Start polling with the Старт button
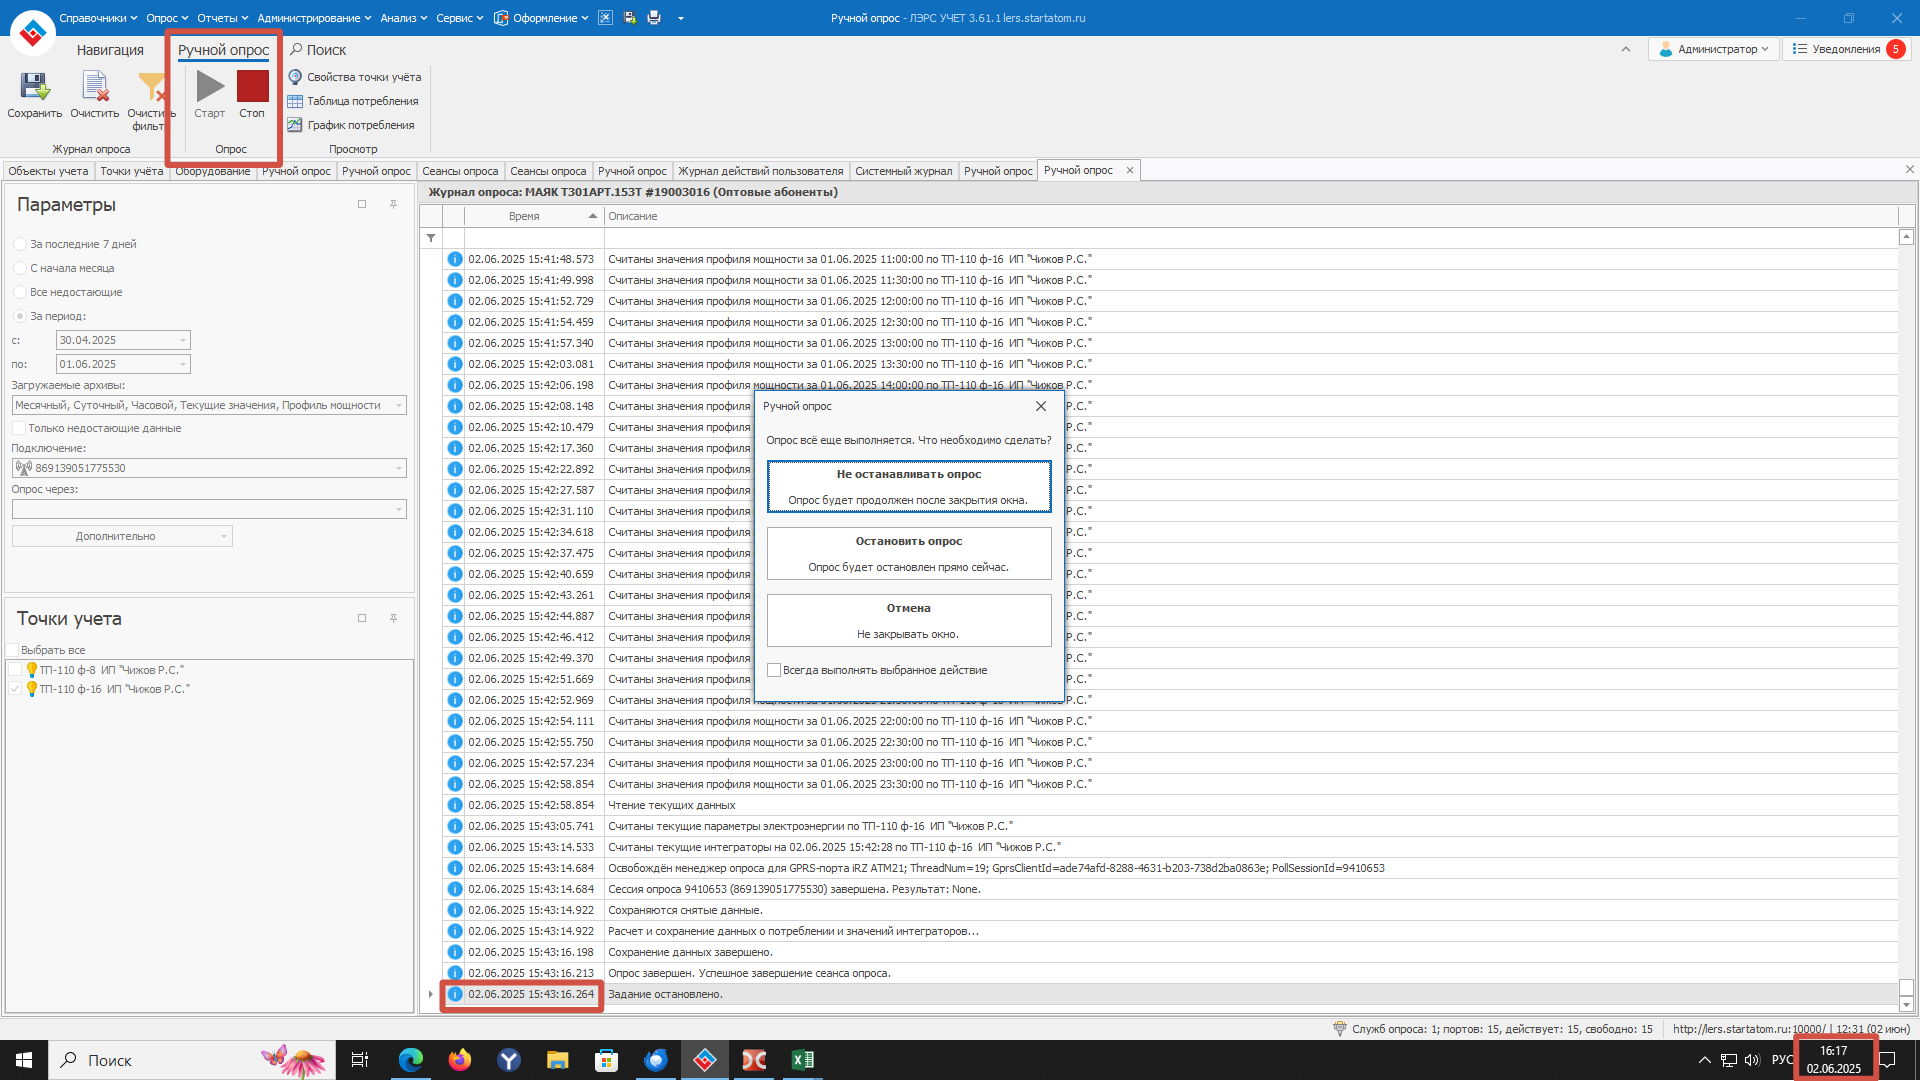The height and width of the screenshot is (1081, 1920). point(210,95)
